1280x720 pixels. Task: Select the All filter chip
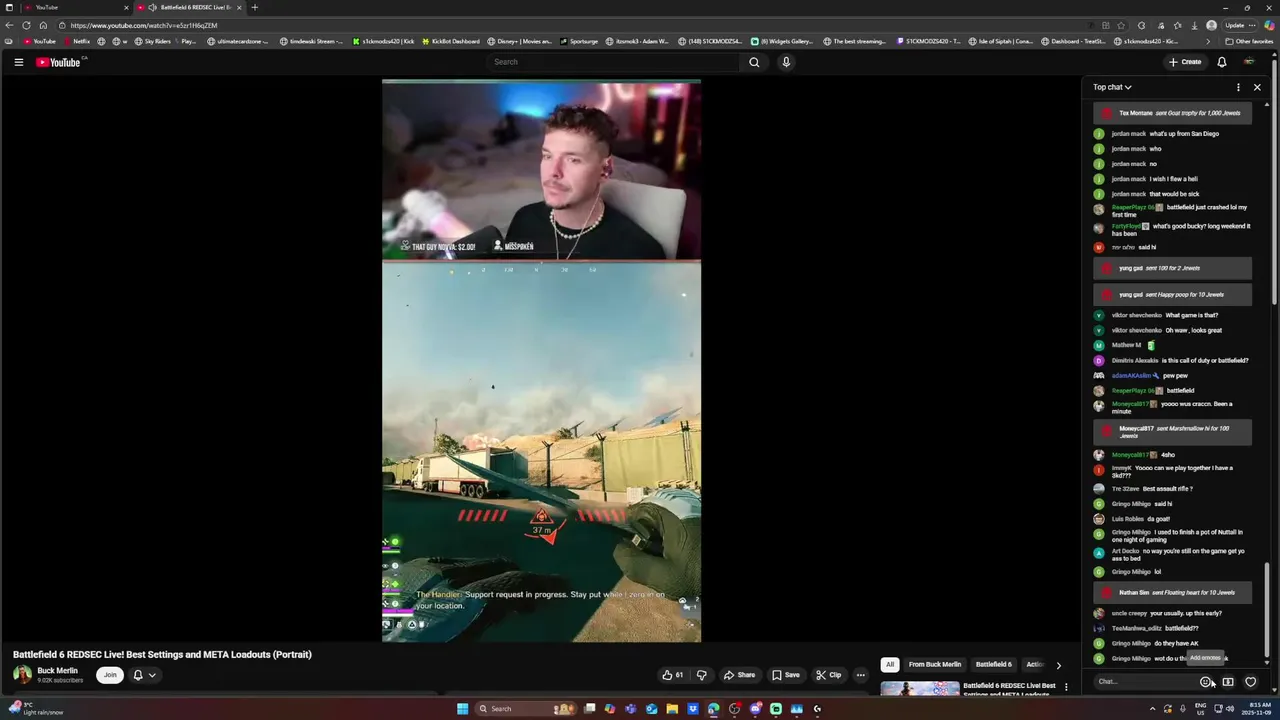(889, 664)
